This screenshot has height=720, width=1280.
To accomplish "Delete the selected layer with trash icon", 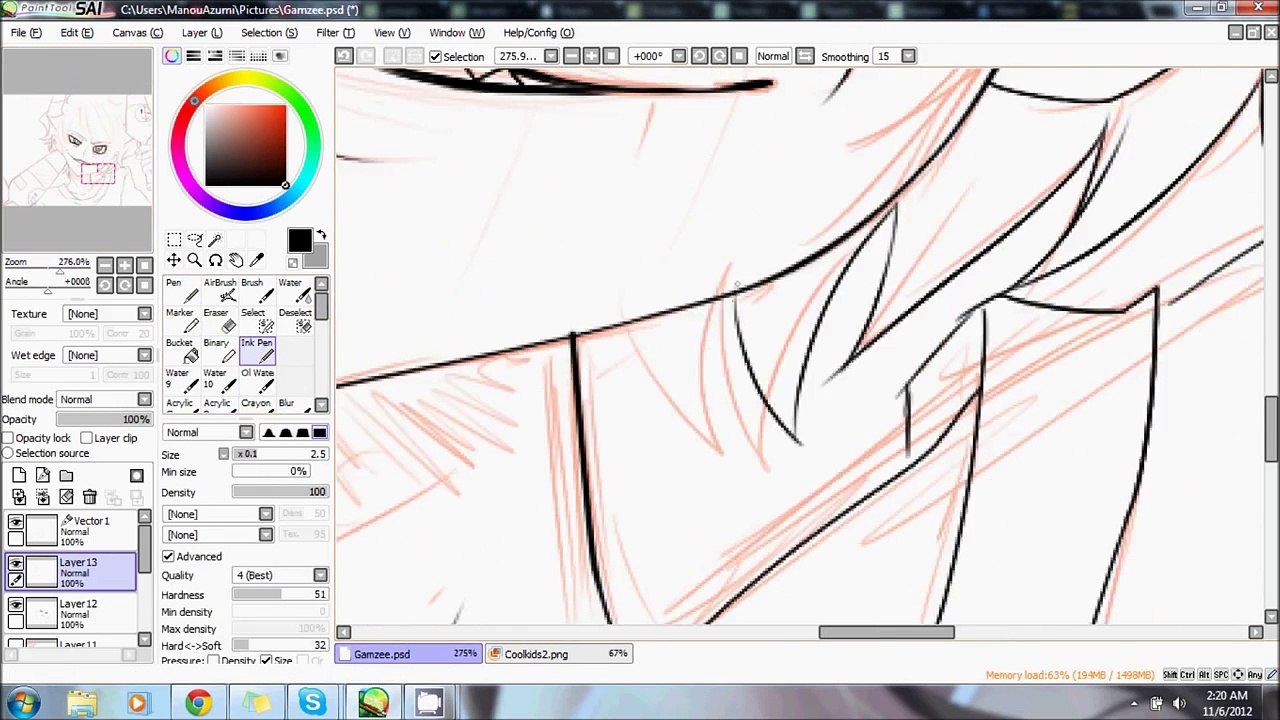I will pyautogui.click(x=89, y=497).
